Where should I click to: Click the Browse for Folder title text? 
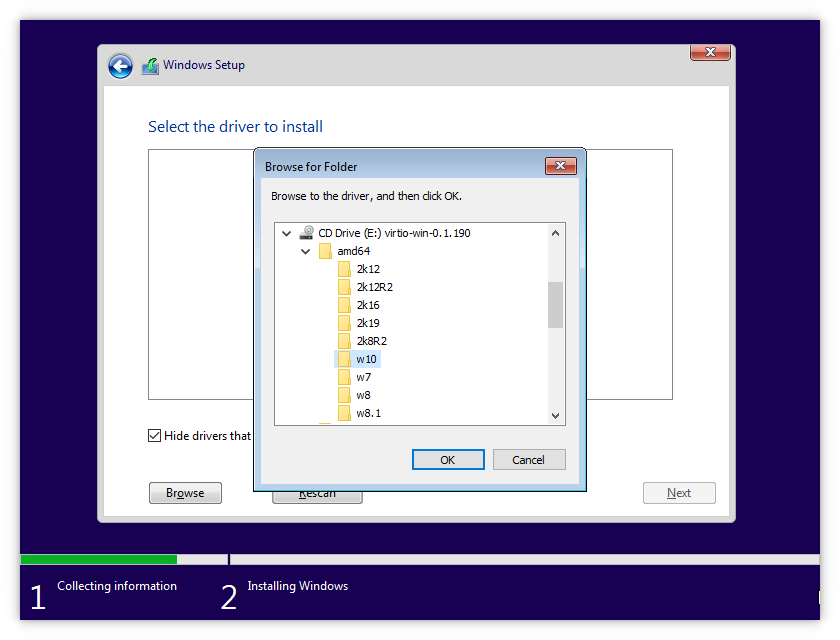(x=311, y=167)
